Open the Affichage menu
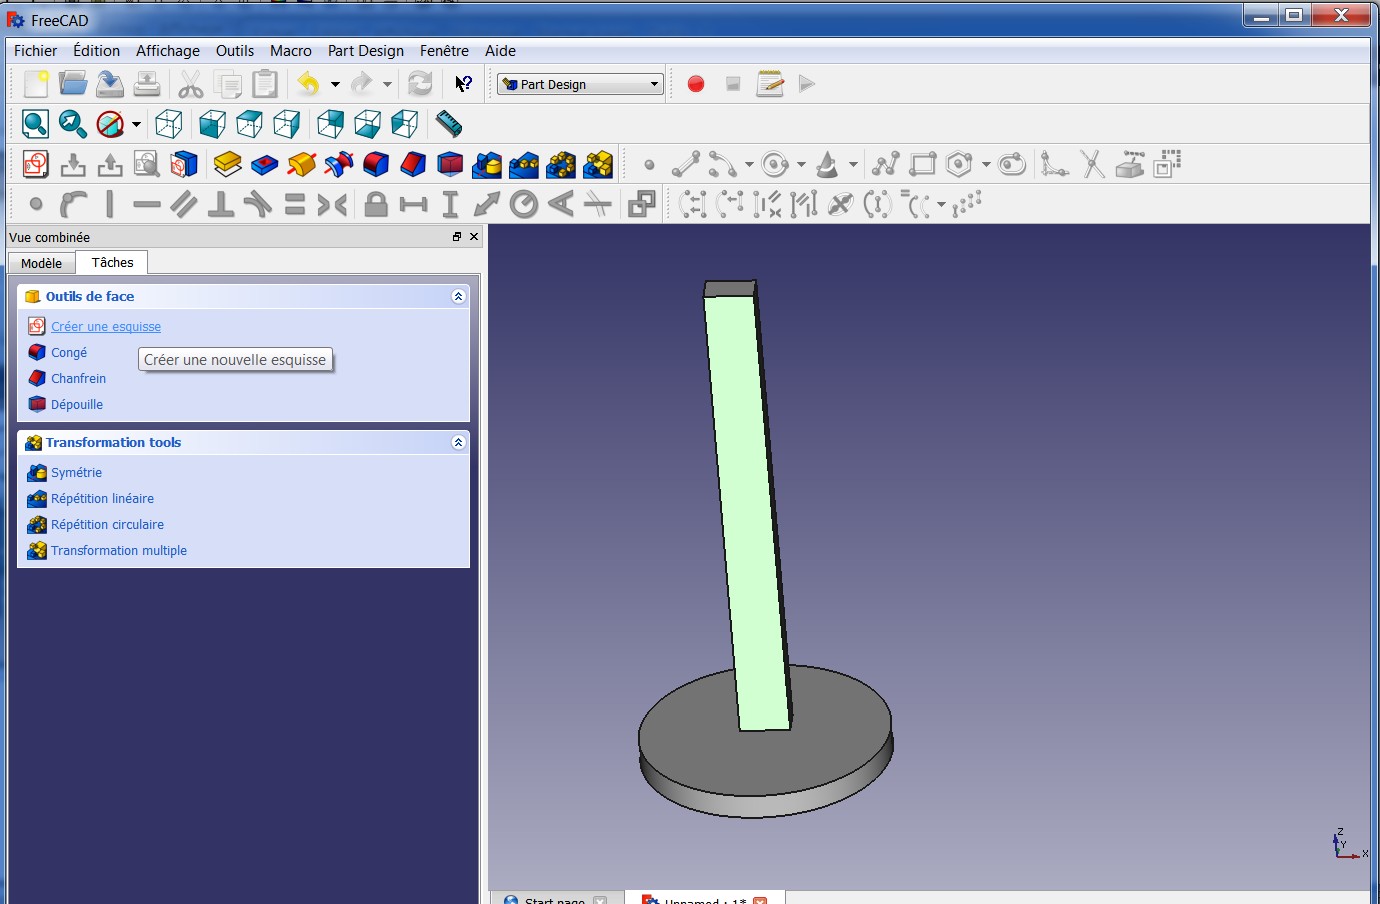 pyautogui.click(x=168, y=51)
